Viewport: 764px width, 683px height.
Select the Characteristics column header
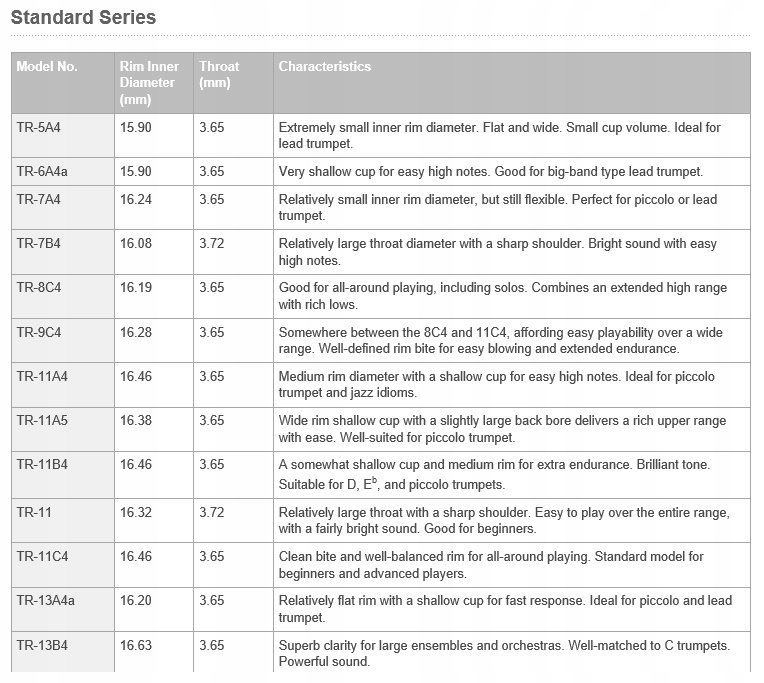pyautogui.click(x=325, y=66)
